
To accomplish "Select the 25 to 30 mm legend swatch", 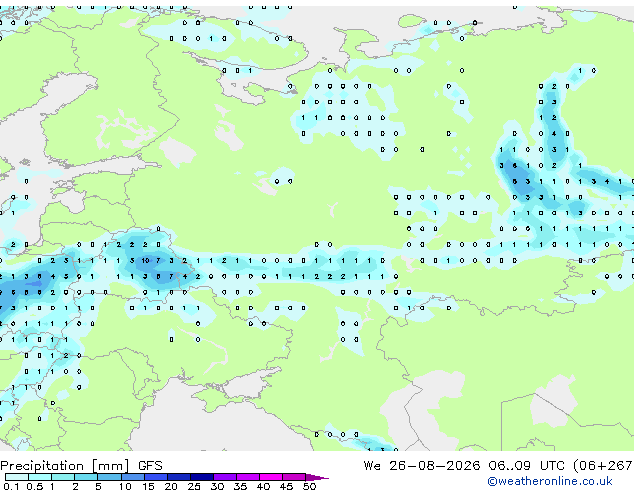I will click(202, 477).
